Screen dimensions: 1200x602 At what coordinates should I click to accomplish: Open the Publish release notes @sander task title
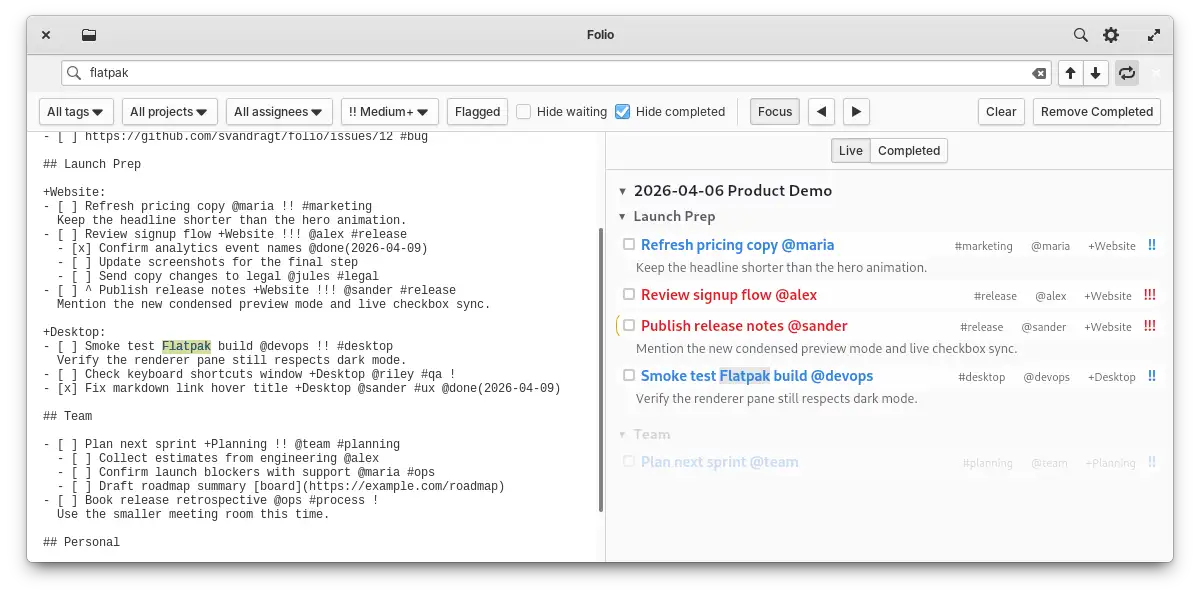pos(744,326)
